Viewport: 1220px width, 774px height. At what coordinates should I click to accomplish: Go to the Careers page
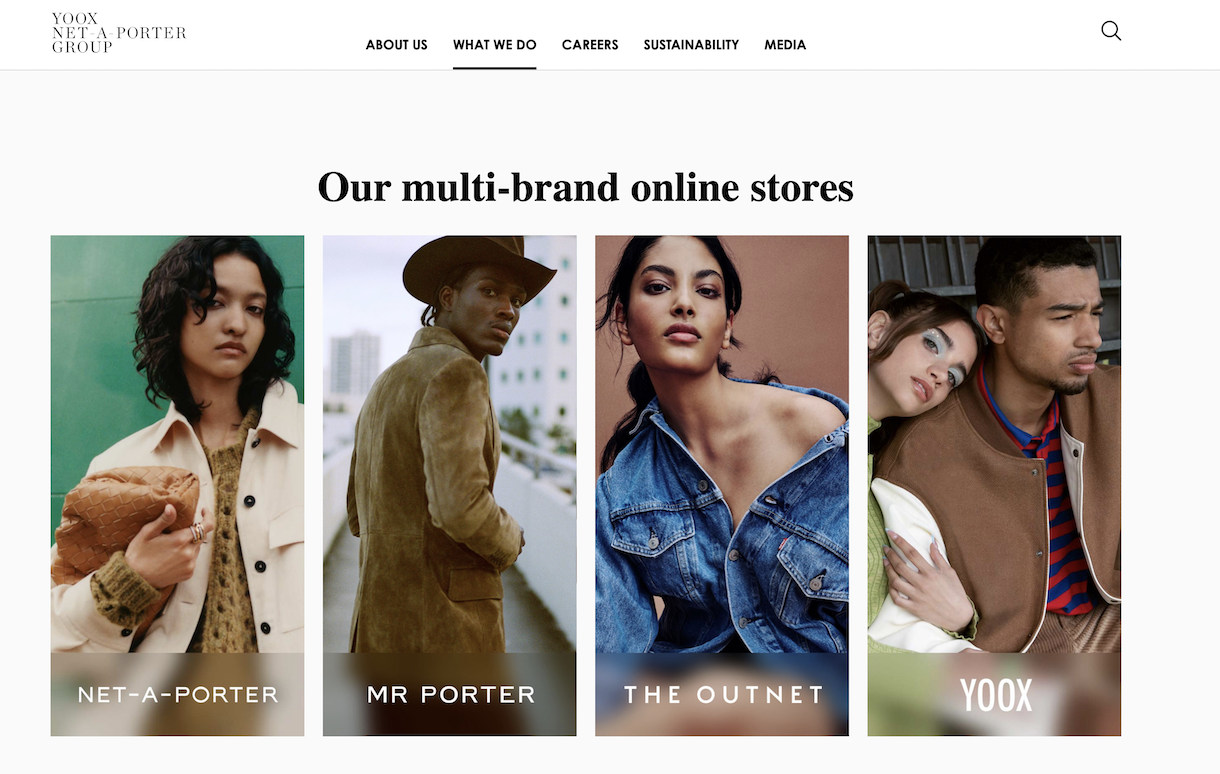590,45
